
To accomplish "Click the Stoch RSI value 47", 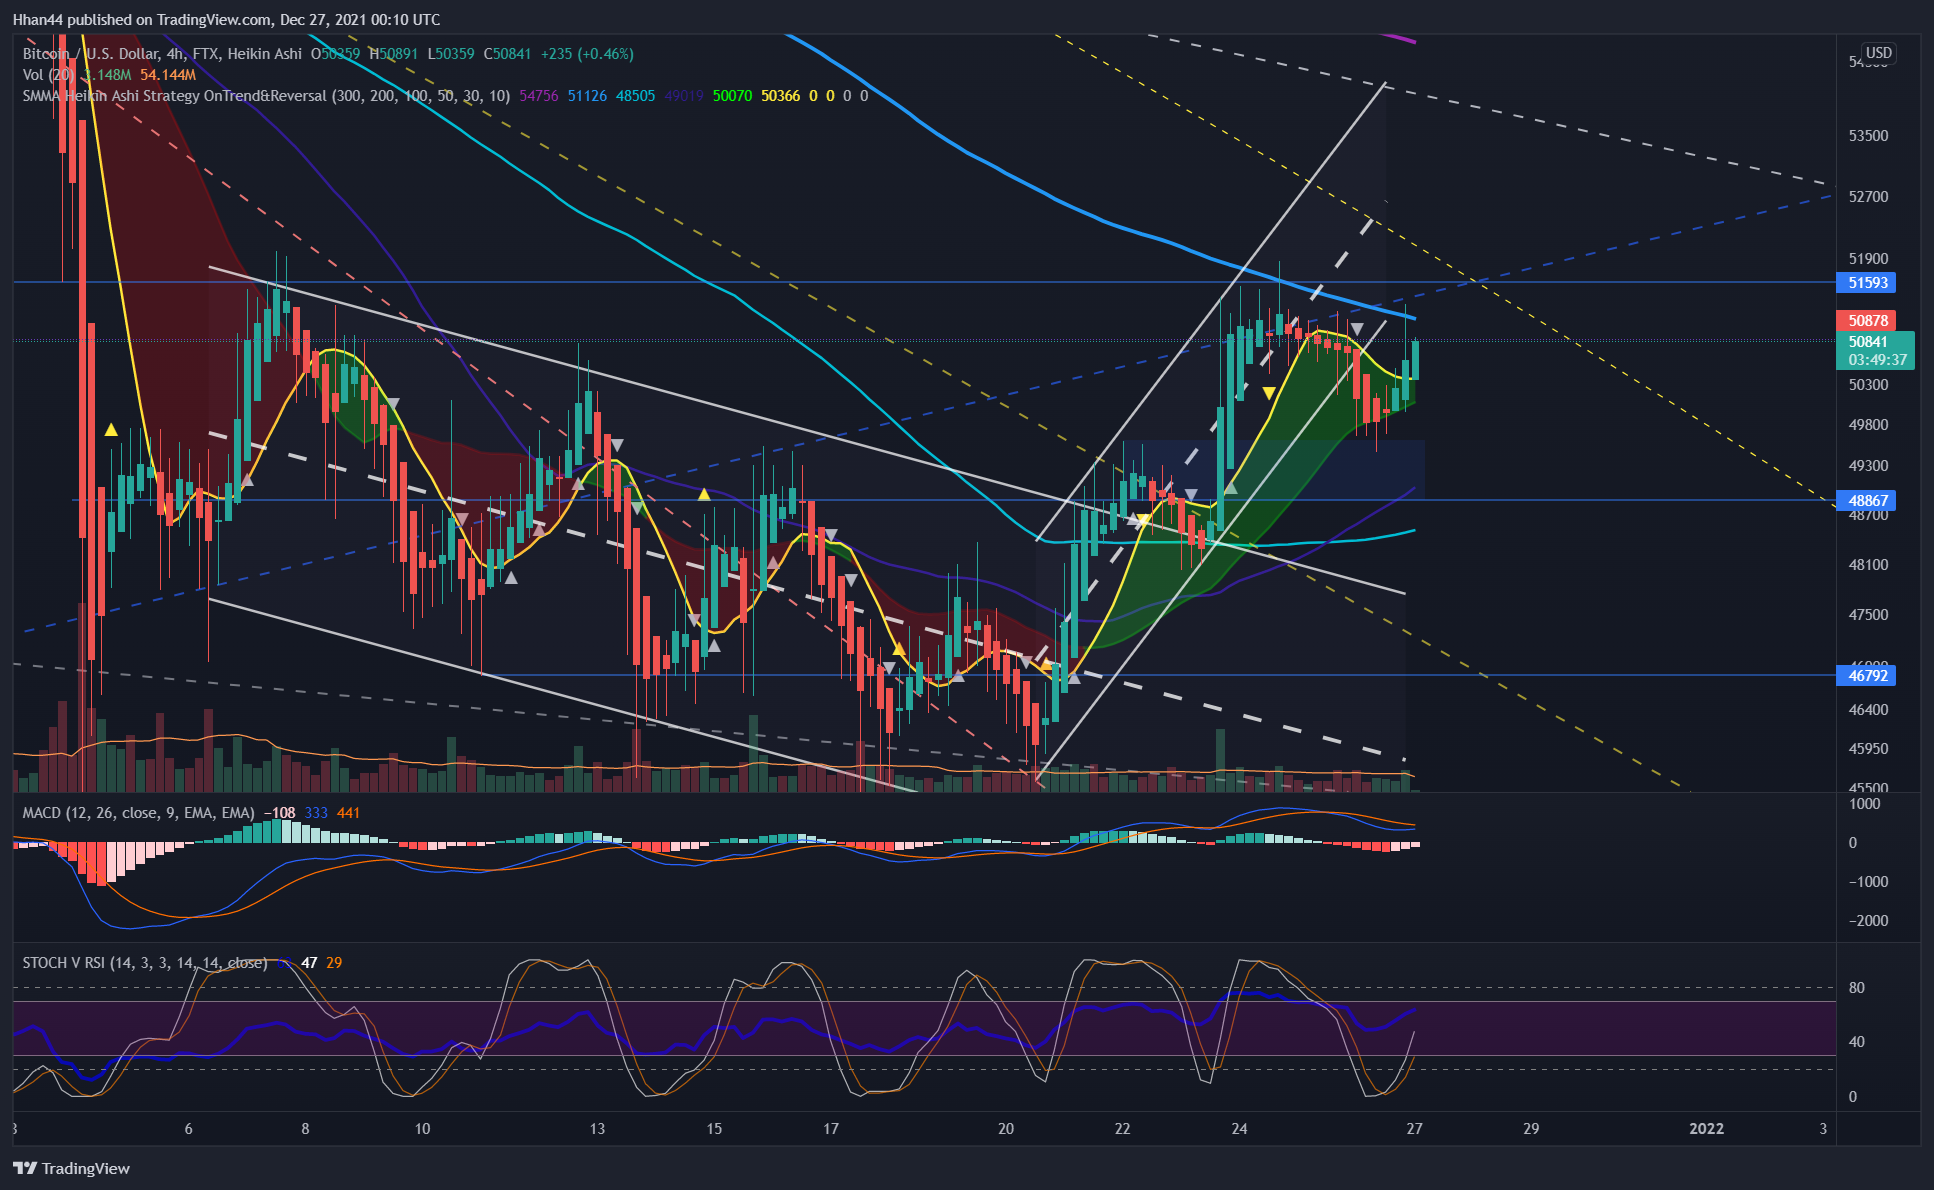I will pyautogui.click(x=309, y=963).
